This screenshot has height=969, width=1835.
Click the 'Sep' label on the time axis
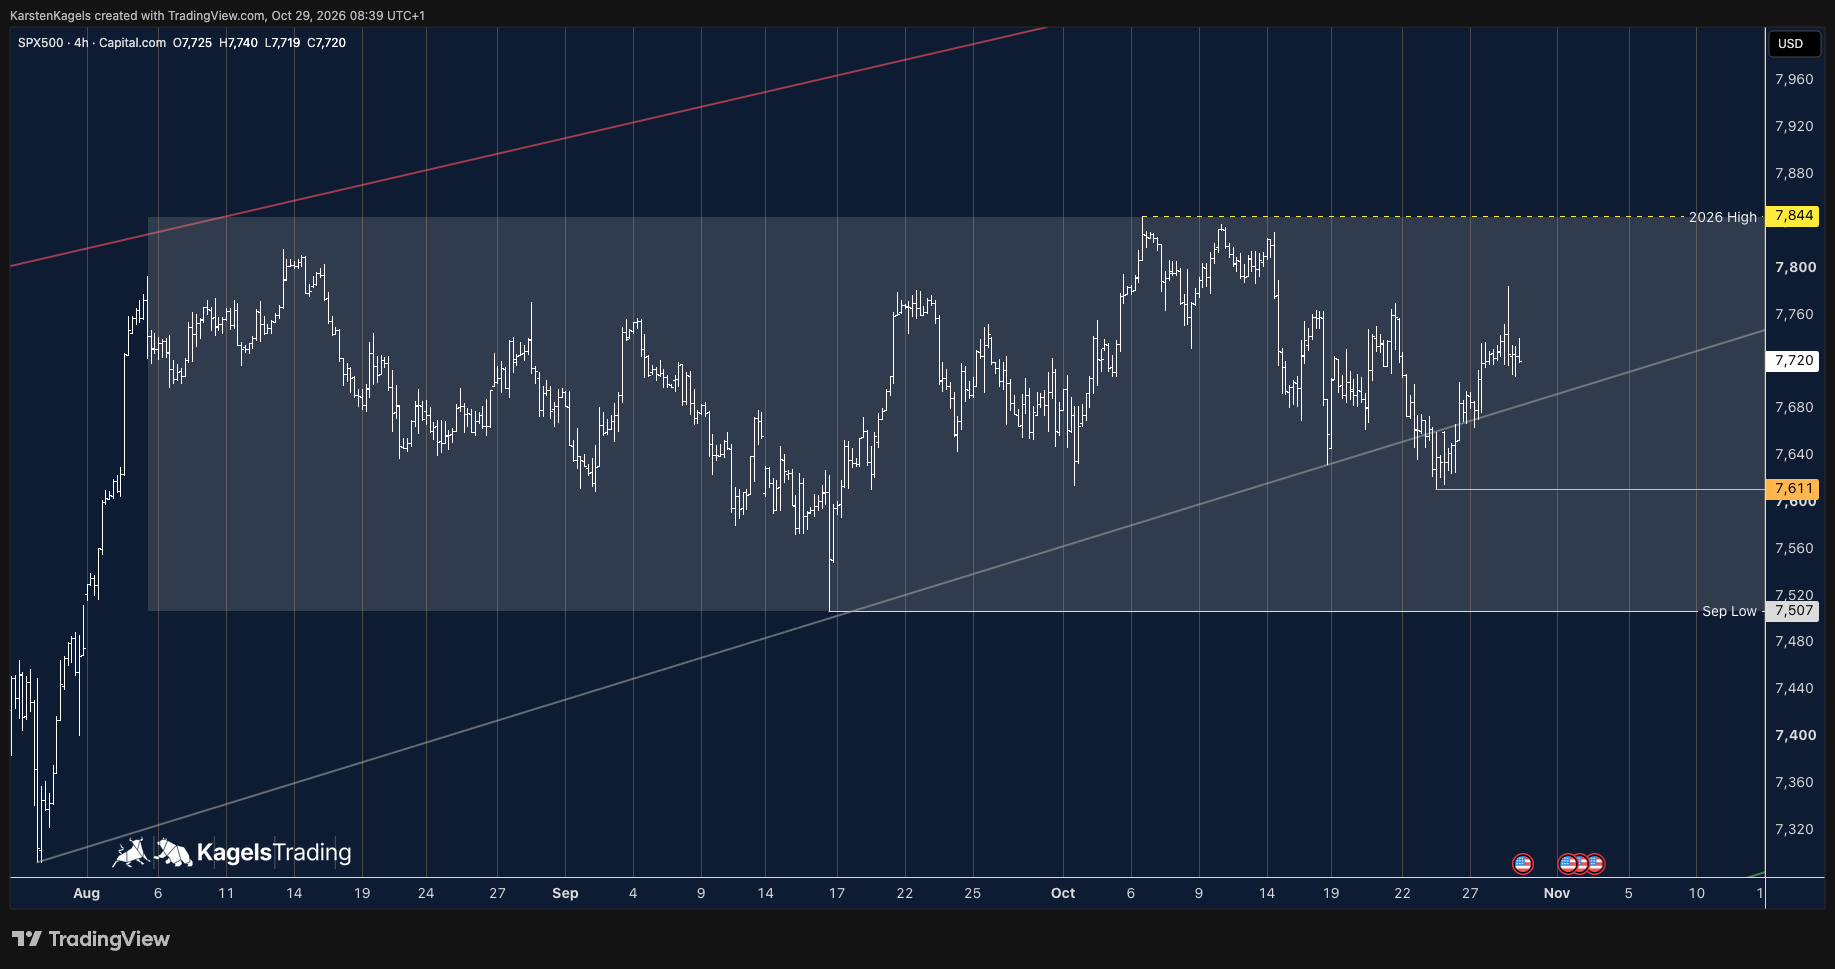click(565, 893)
